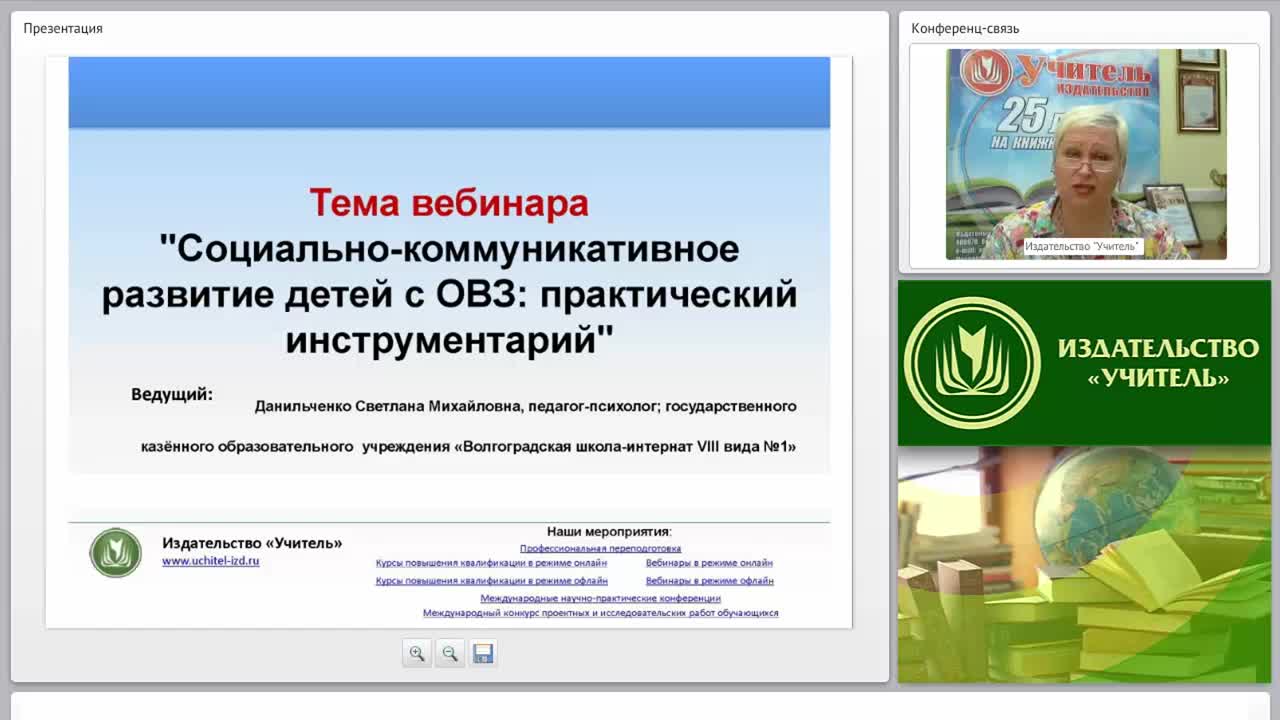This screenshot has width=1280, height=720.
Task: Open Международные научно-практические конференции link
Action: [600, 598]
